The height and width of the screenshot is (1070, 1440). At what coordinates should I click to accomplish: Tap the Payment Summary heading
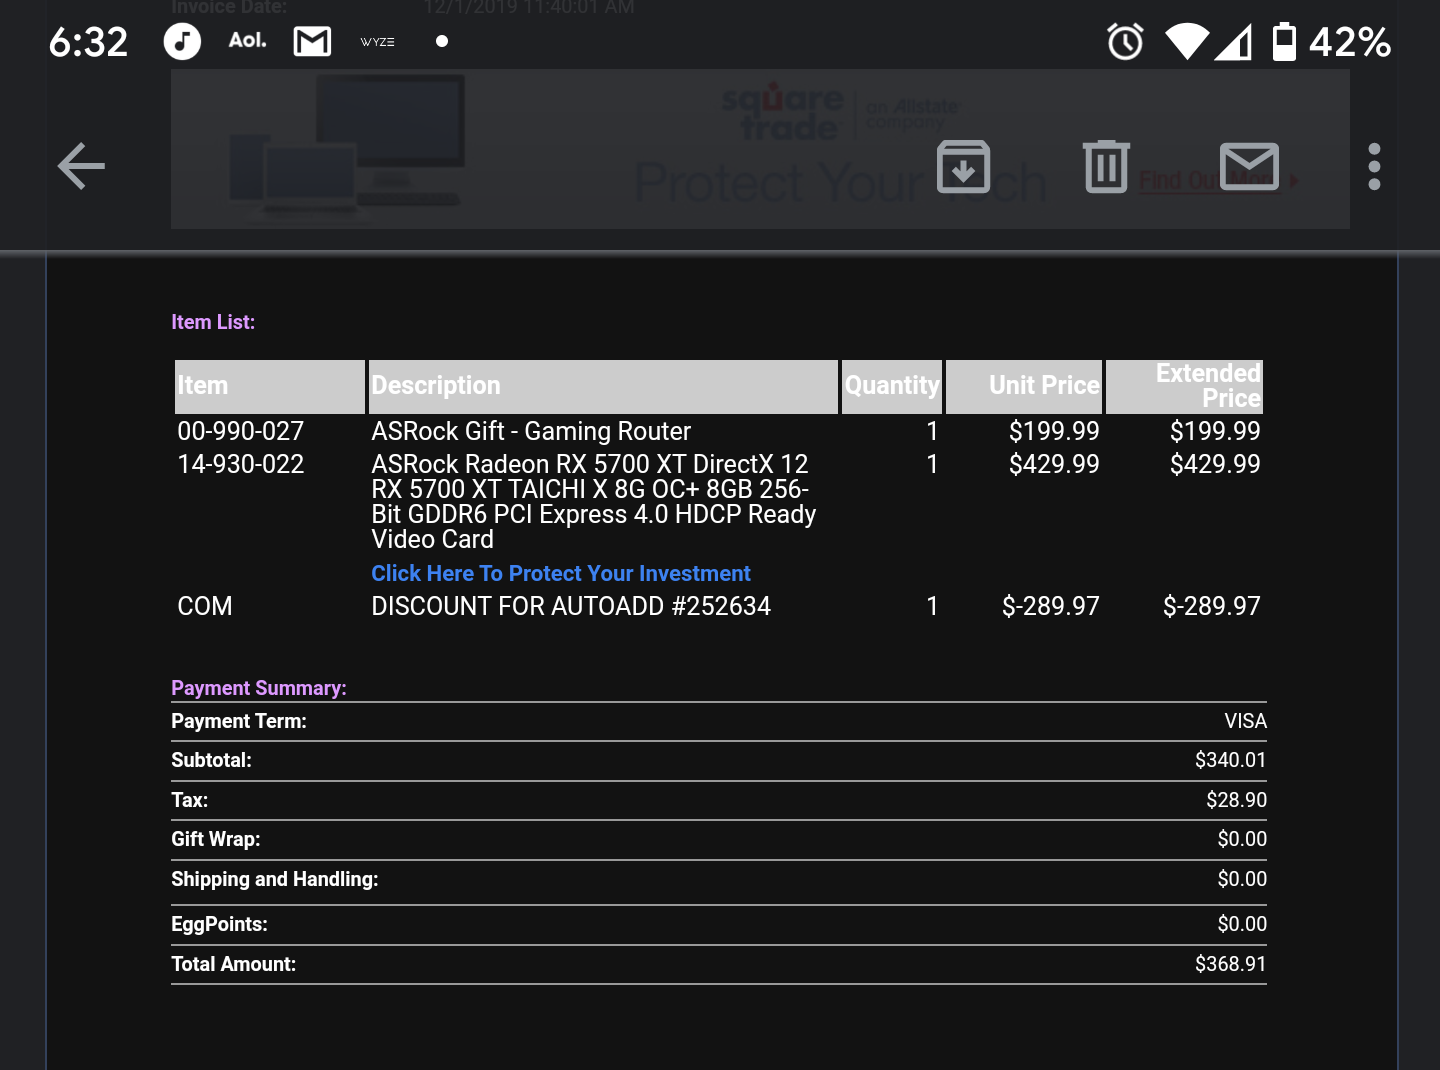point(259,688)
